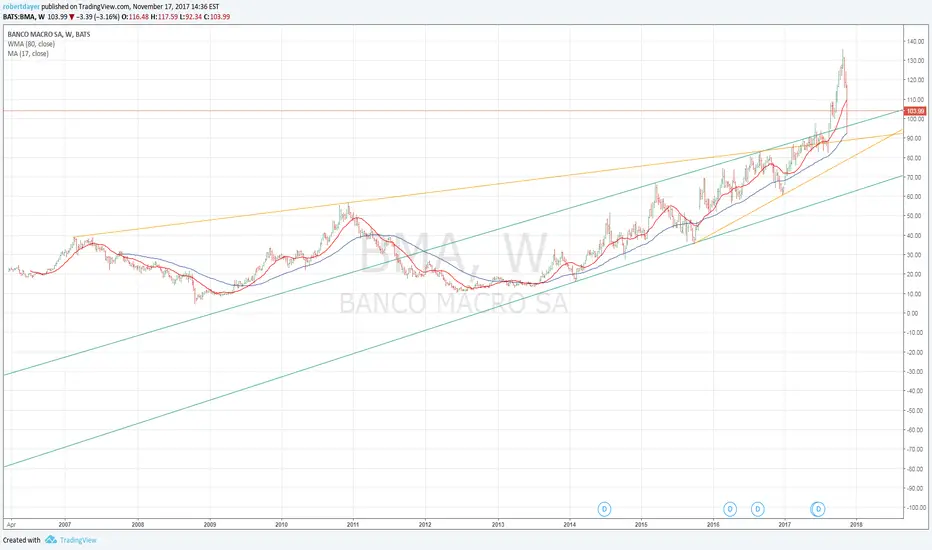Click the 130.00 price axis label

pos(915,61)
